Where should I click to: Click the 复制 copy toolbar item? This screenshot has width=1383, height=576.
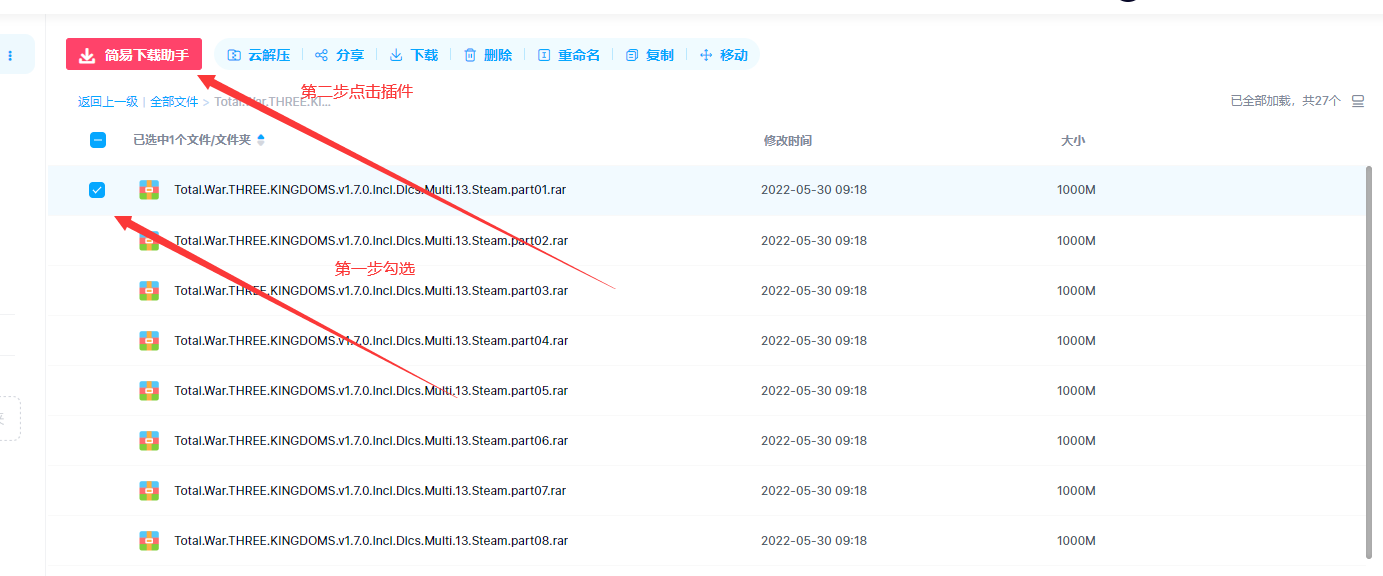[650, 55]
